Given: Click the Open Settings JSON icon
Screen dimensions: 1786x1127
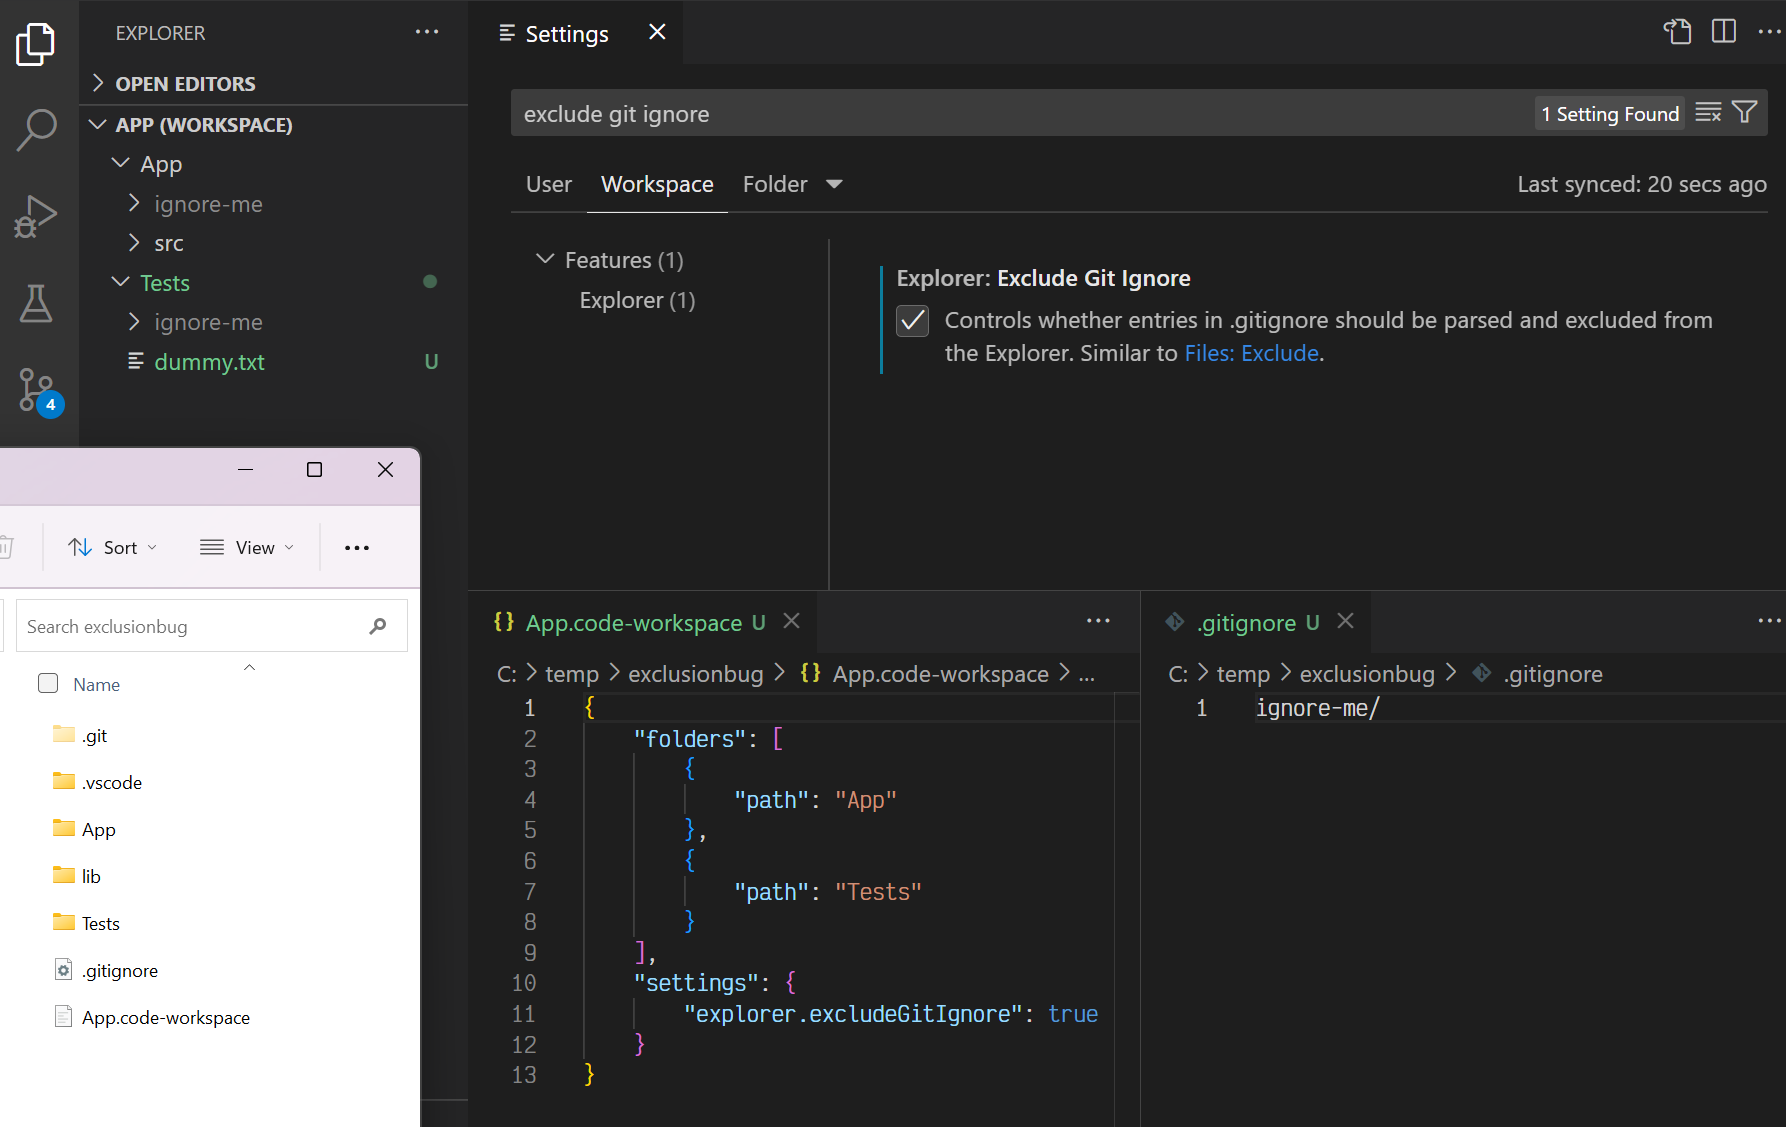Looking at the screenshot, I should point(1678,31).
